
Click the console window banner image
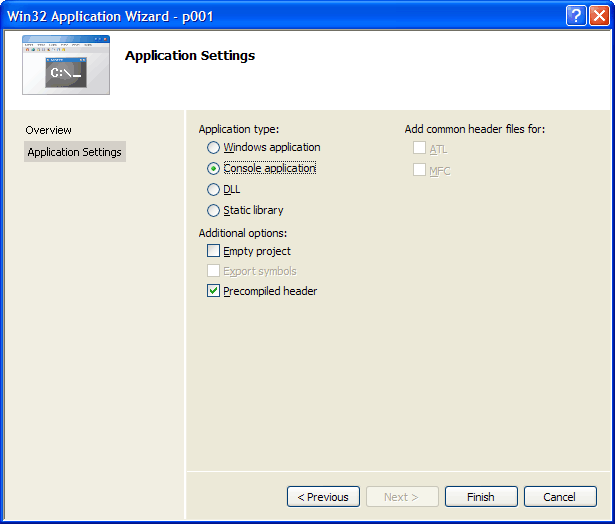[65, 66]
